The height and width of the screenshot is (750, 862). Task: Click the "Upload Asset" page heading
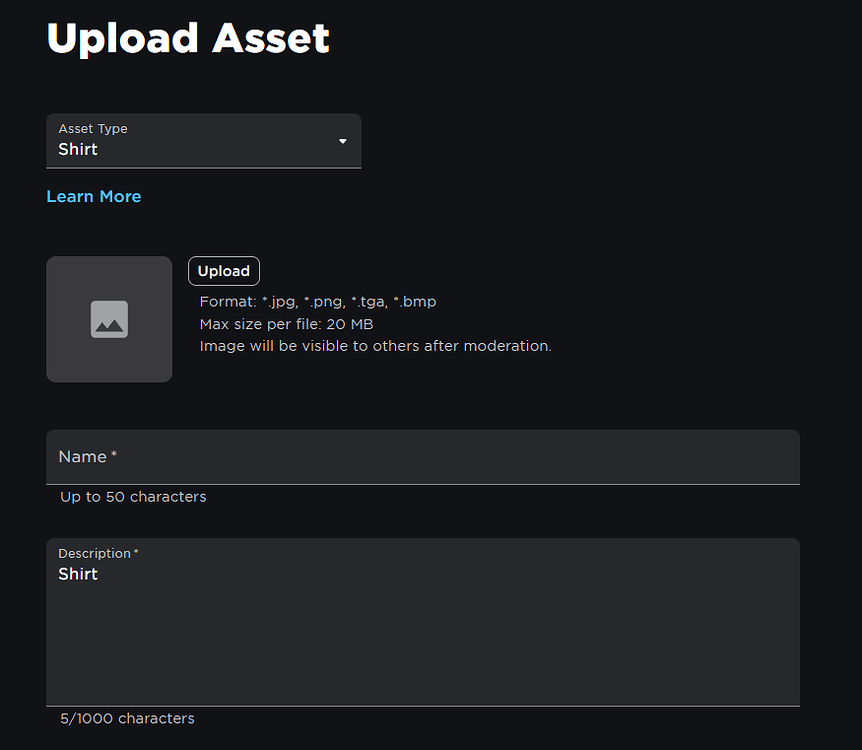pyautogui.click(x=188, y=39)
